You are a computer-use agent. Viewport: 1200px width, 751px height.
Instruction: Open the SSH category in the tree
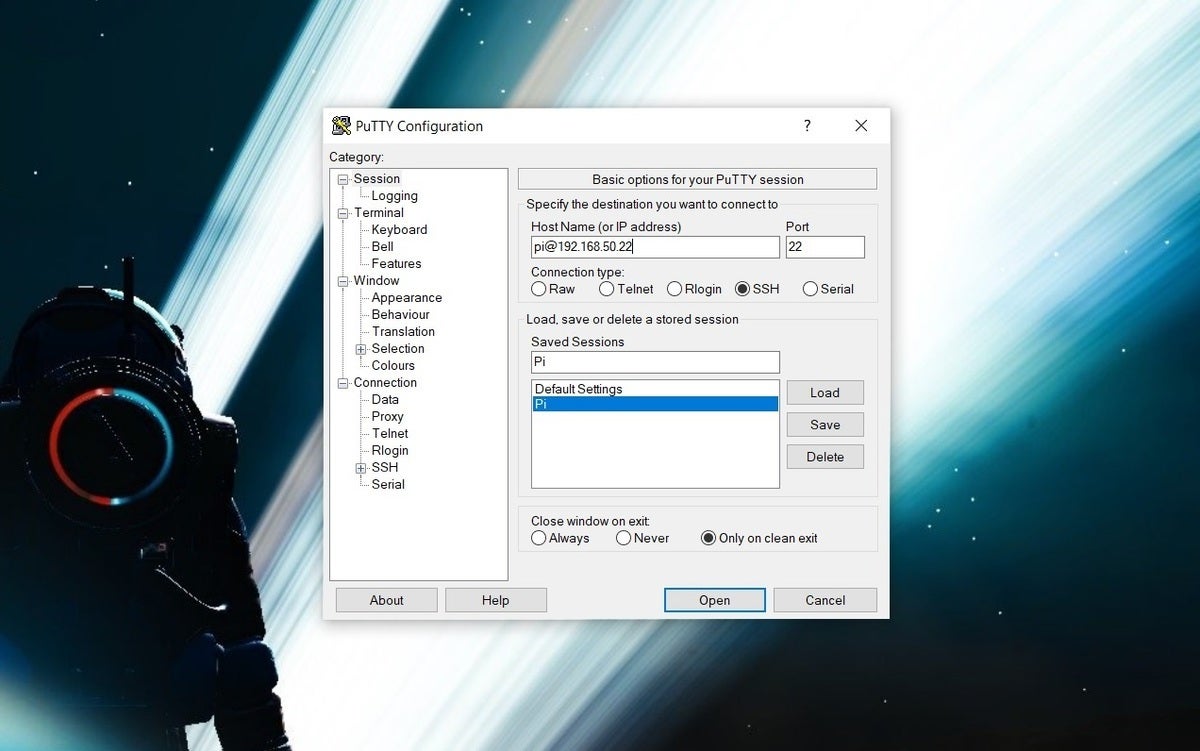click(384, 468)
